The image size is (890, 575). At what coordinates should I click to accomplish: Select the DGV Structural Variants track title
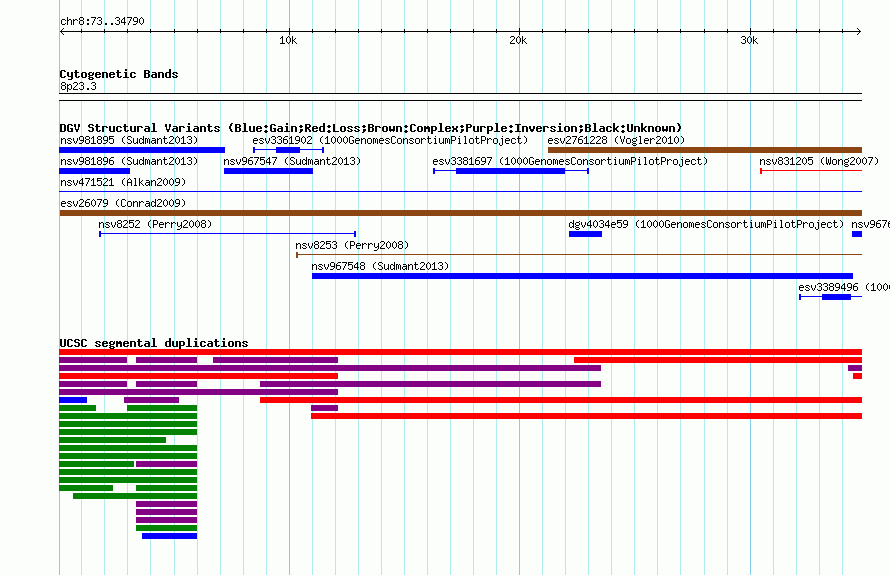[371, 128]
